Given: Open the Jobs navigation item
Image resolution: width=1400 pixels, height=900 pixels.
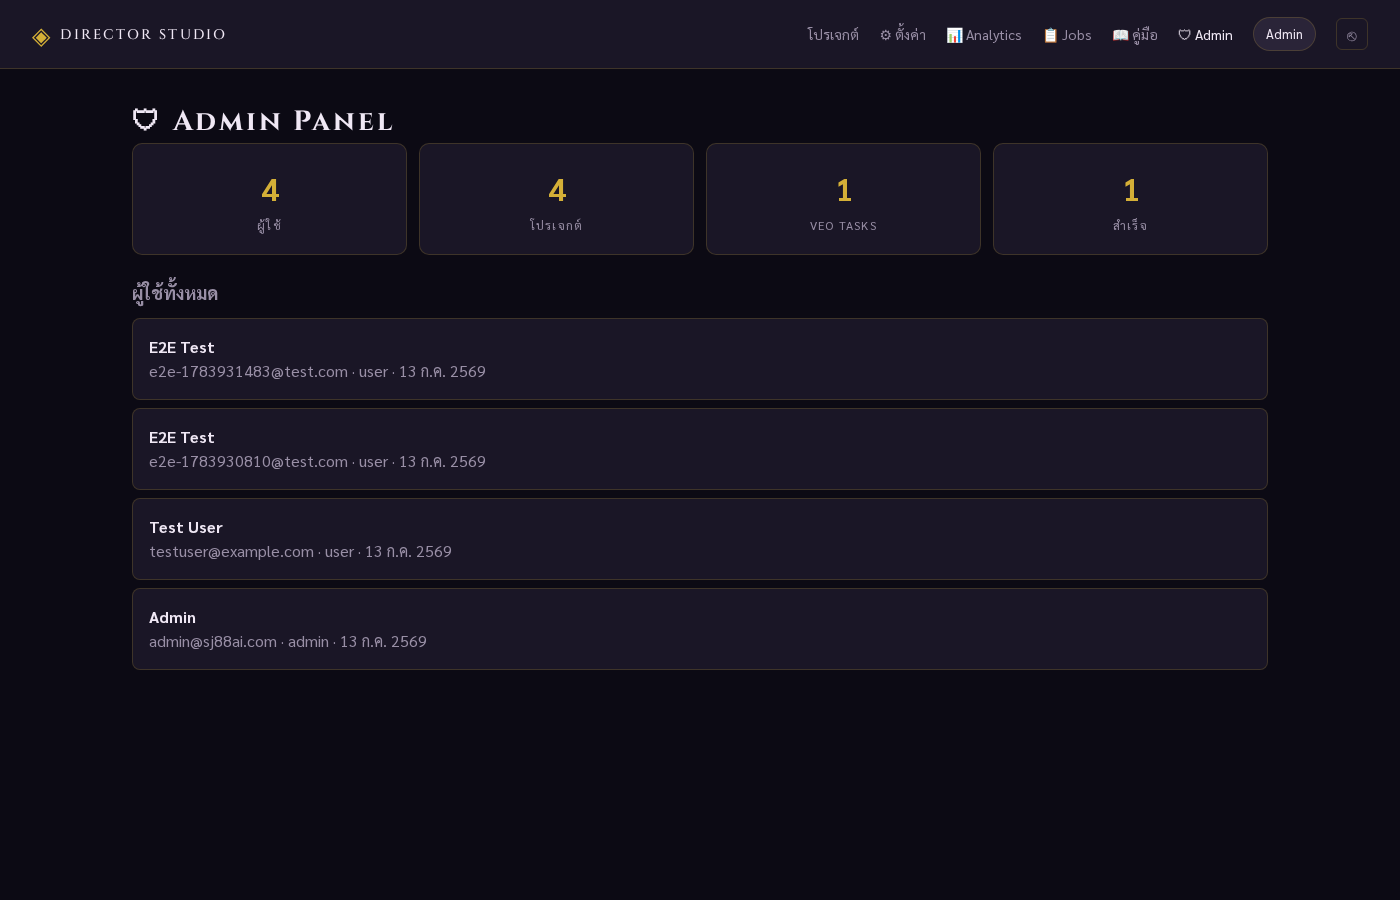Looking at the screenshot, I should pos(1067,35).
